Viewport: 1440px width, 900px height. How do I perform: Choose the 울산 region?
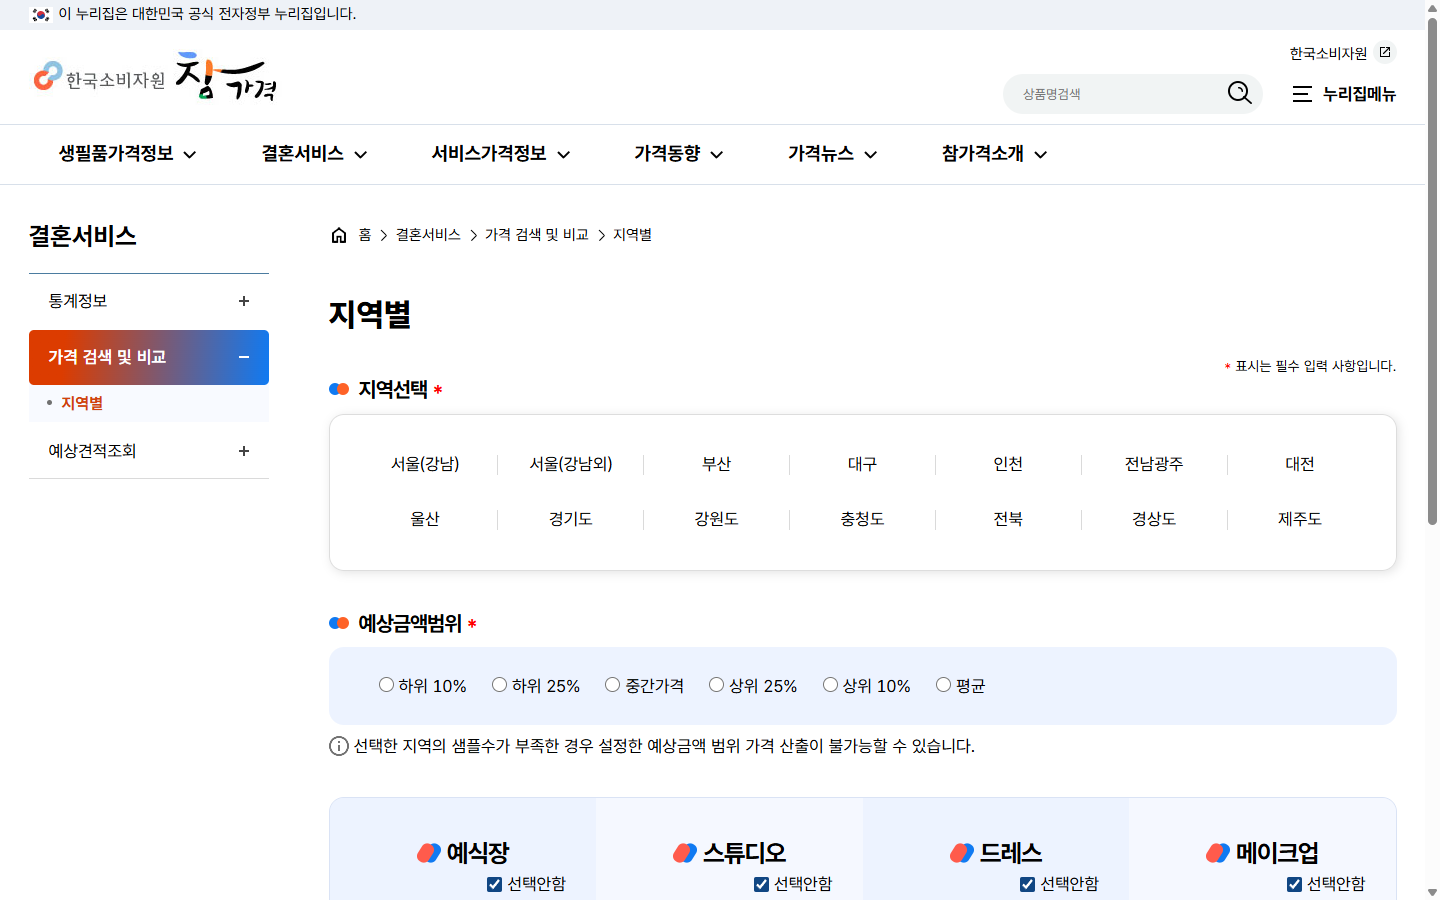pyautogui.click(x=425, y=519)
